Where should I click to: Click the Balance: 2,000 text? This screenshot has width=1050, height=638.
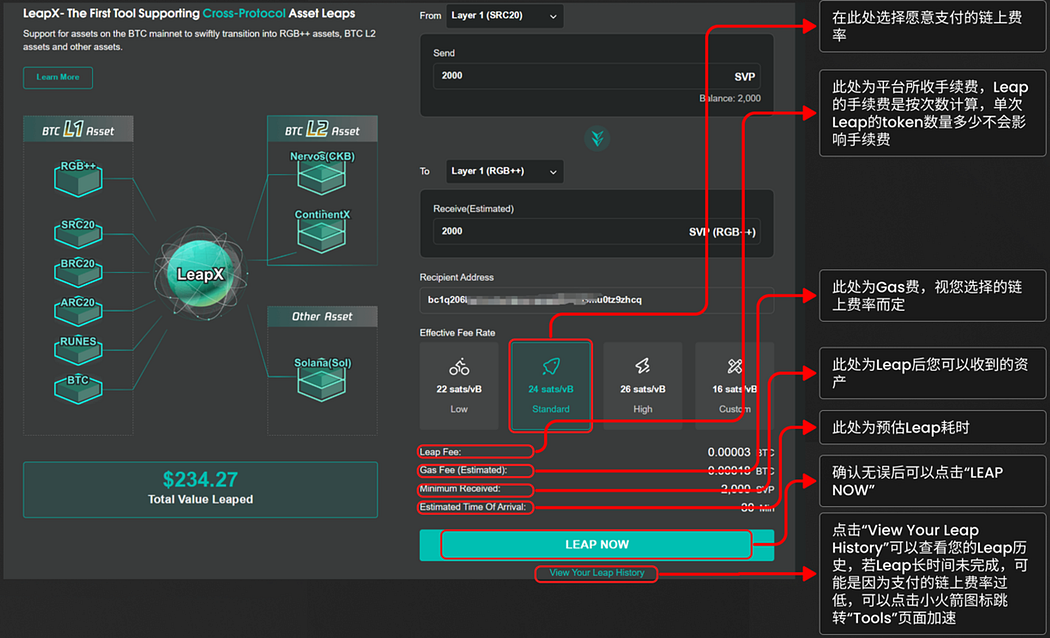[730, 98]
